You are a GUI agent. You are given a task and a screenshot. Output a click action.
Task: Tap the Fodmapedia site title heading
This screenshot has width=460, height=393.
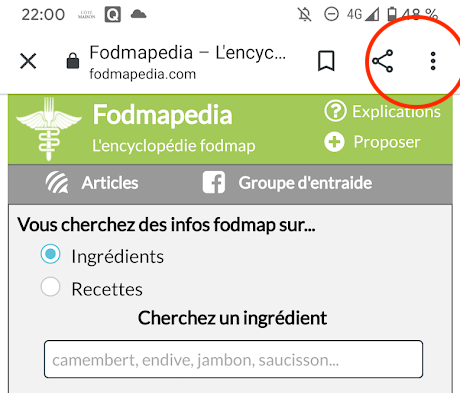162,115
